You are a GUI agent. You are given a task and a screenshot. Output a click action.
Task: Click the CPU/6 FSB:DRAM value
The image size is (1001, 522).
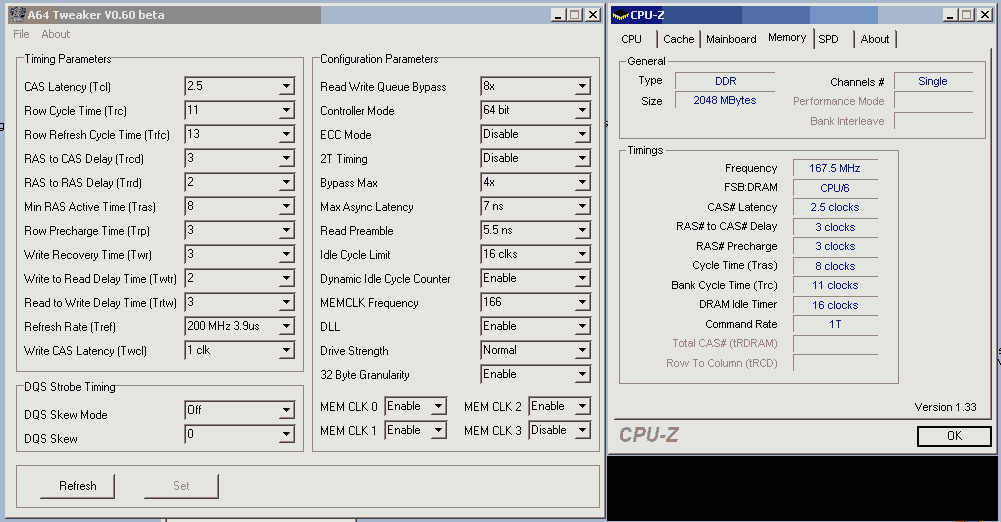pyautogui.click(x=835, y=188)
